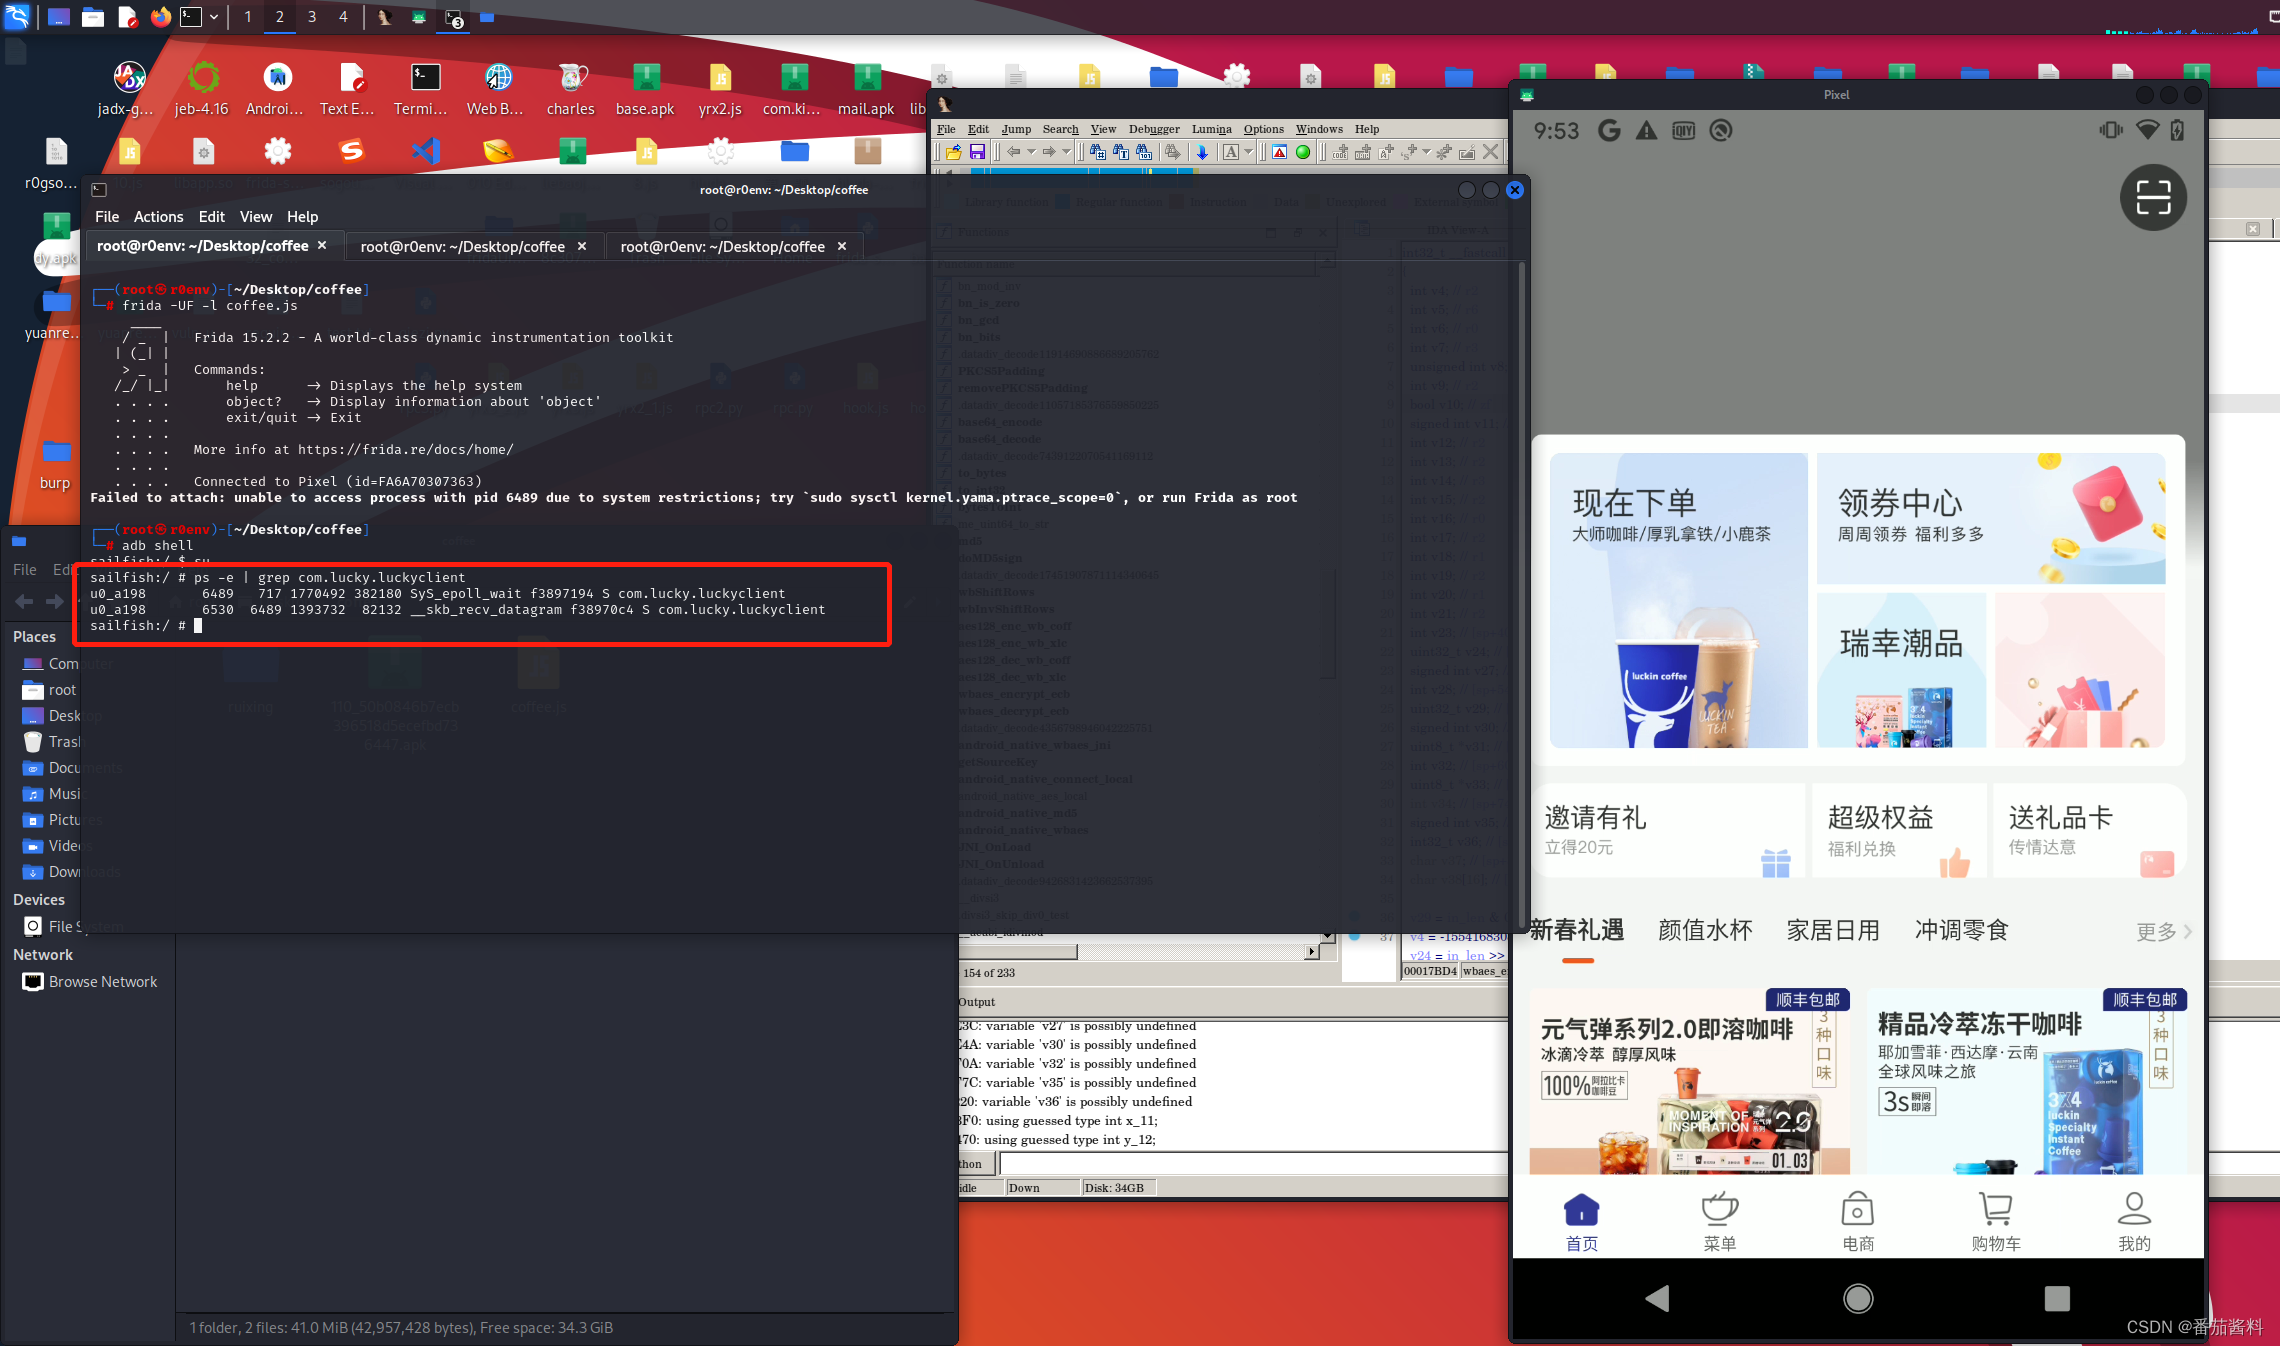This screenshot has width=2280, height=1346.
Task: Open the burp folder on the desktop
Action: pyautogui.click(x=55, y=464)
